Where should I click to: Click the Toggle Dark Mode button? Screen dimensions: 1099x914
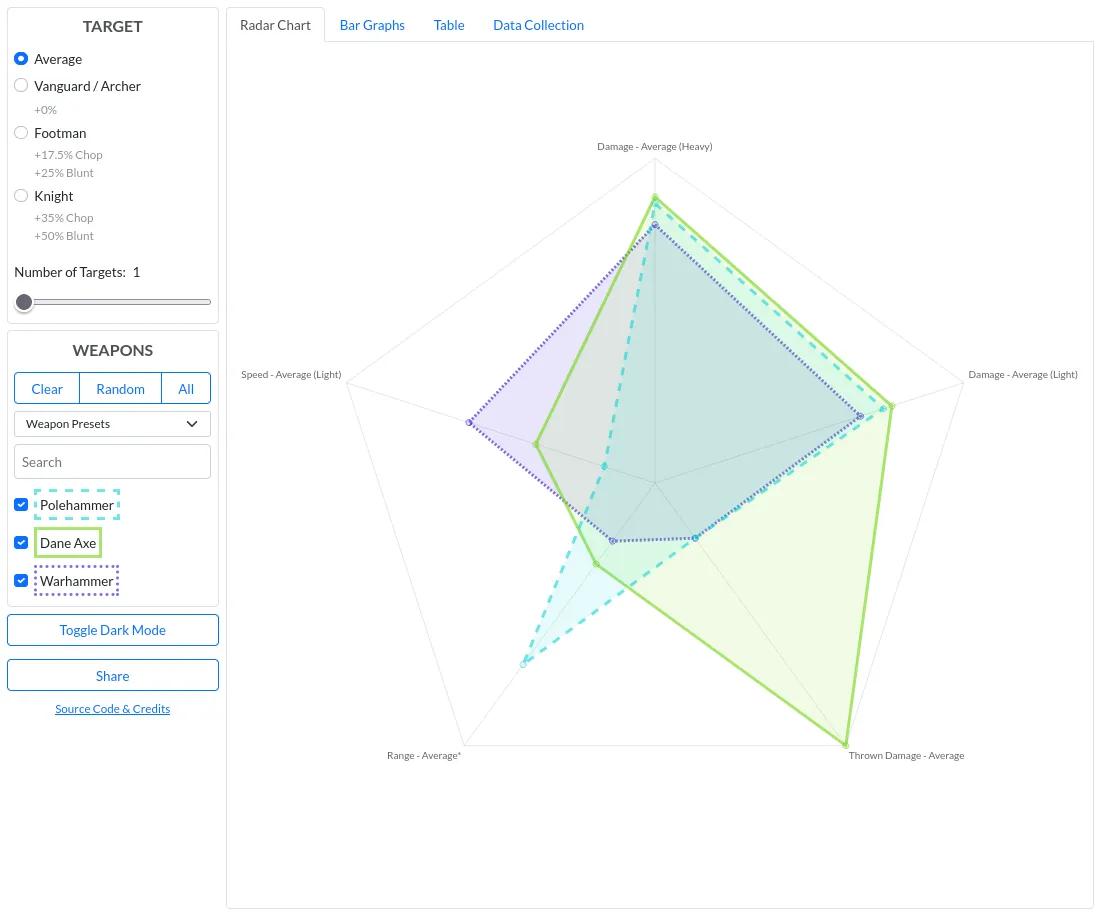pyautogui.click(x=112, y=630)
